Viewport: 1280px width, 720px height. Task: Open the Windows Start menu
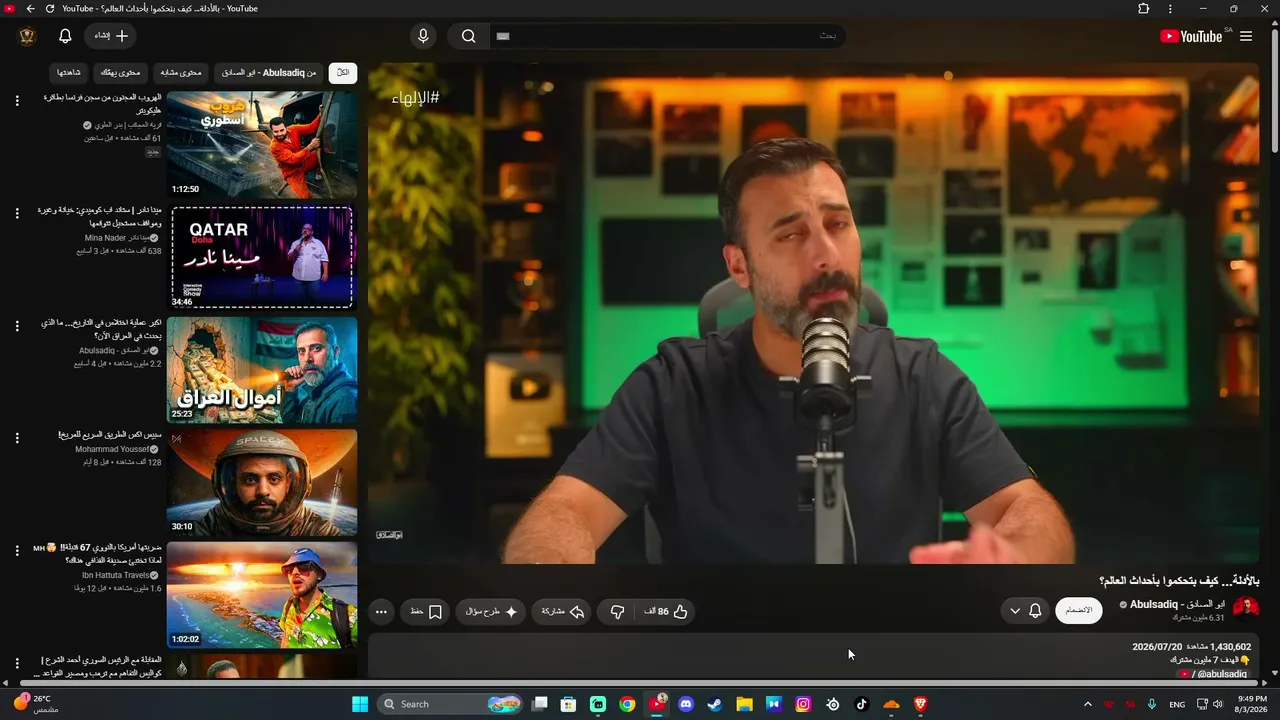tap(360, 704)
